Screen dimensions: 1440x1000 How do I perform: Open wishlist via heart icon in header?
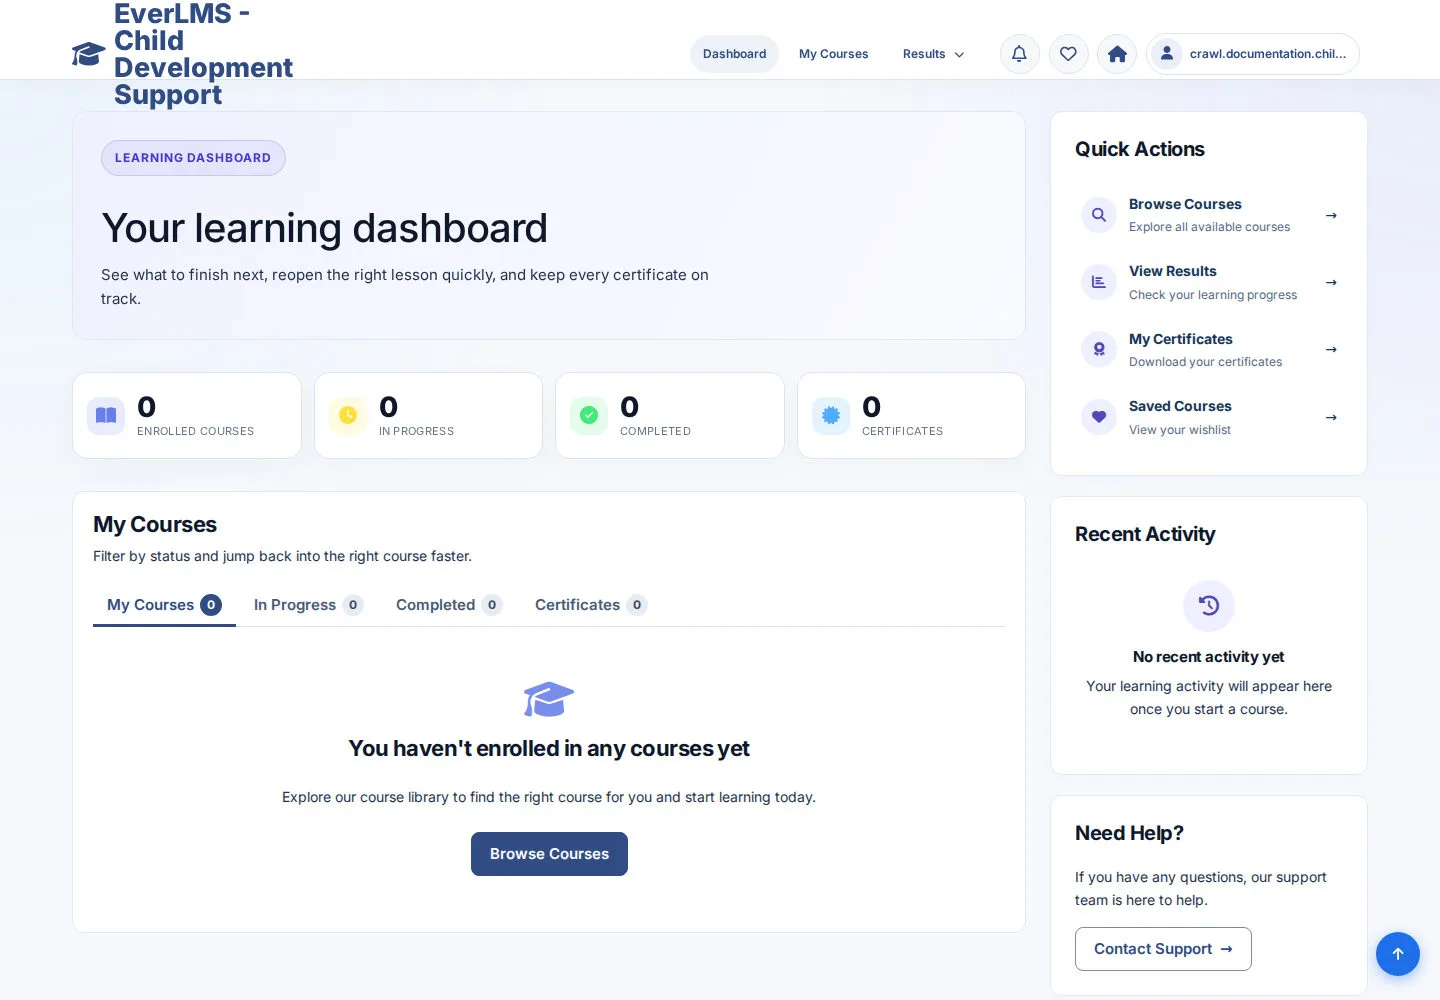tap(1068, 54)
